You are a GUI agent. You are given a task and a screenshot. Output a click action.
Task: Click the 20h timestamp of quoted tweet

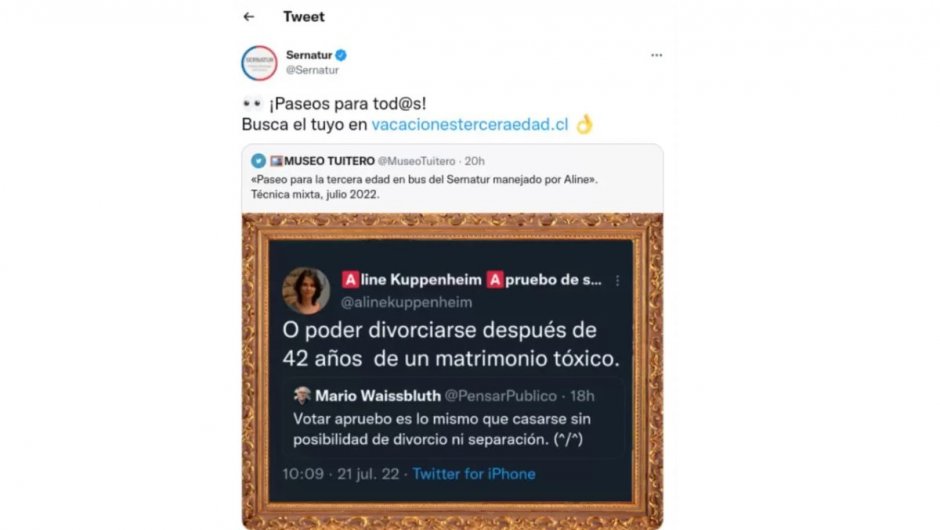(x=474, y=161)
